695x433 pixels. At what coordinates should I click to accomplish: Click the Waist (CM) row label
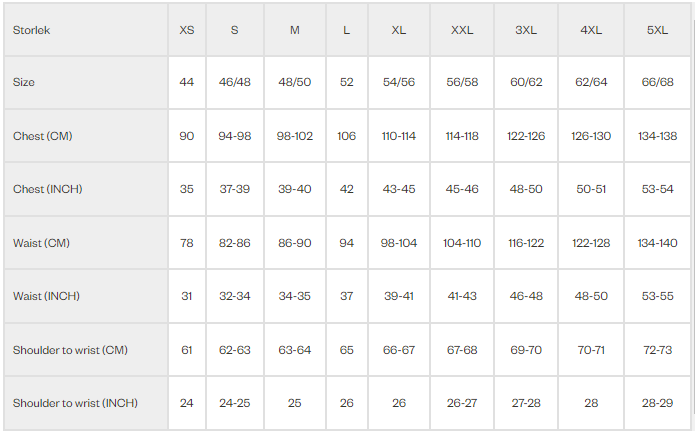41,243
